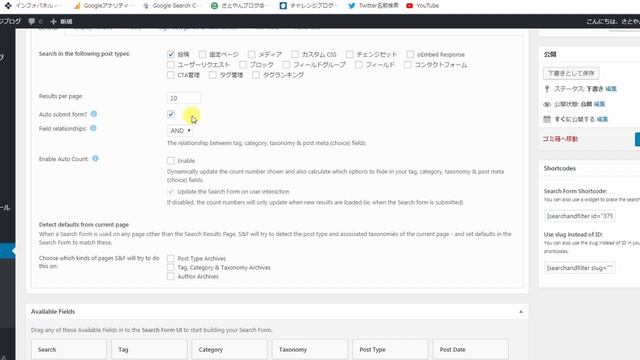The image size is (640, 360).
Task: Click the comments bubble icon in admin bar
Action: point(32,21)
